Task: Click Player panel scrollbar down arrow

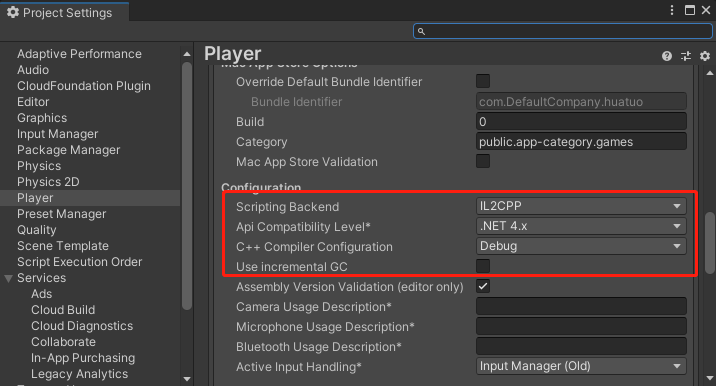Action: [710, 378]
